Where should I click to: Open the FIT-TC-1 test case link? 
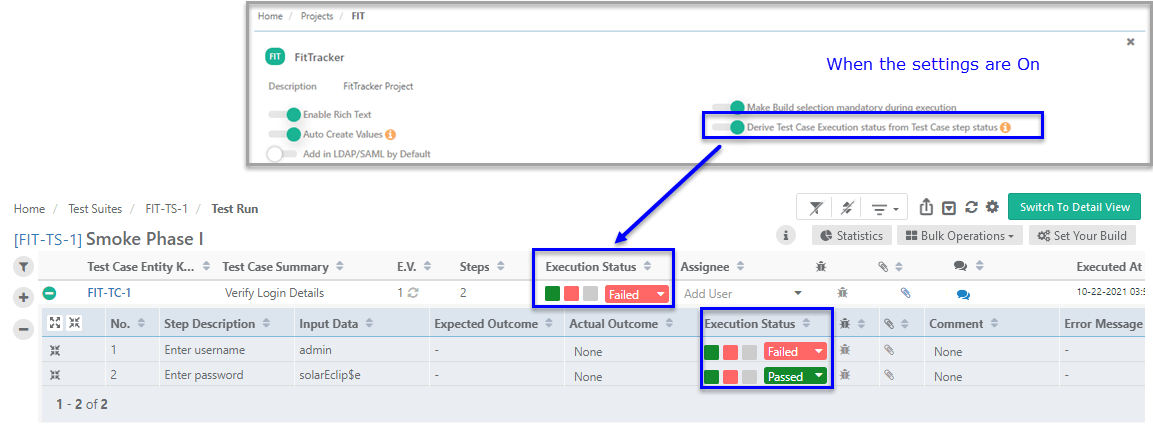[x=109, y=292]
